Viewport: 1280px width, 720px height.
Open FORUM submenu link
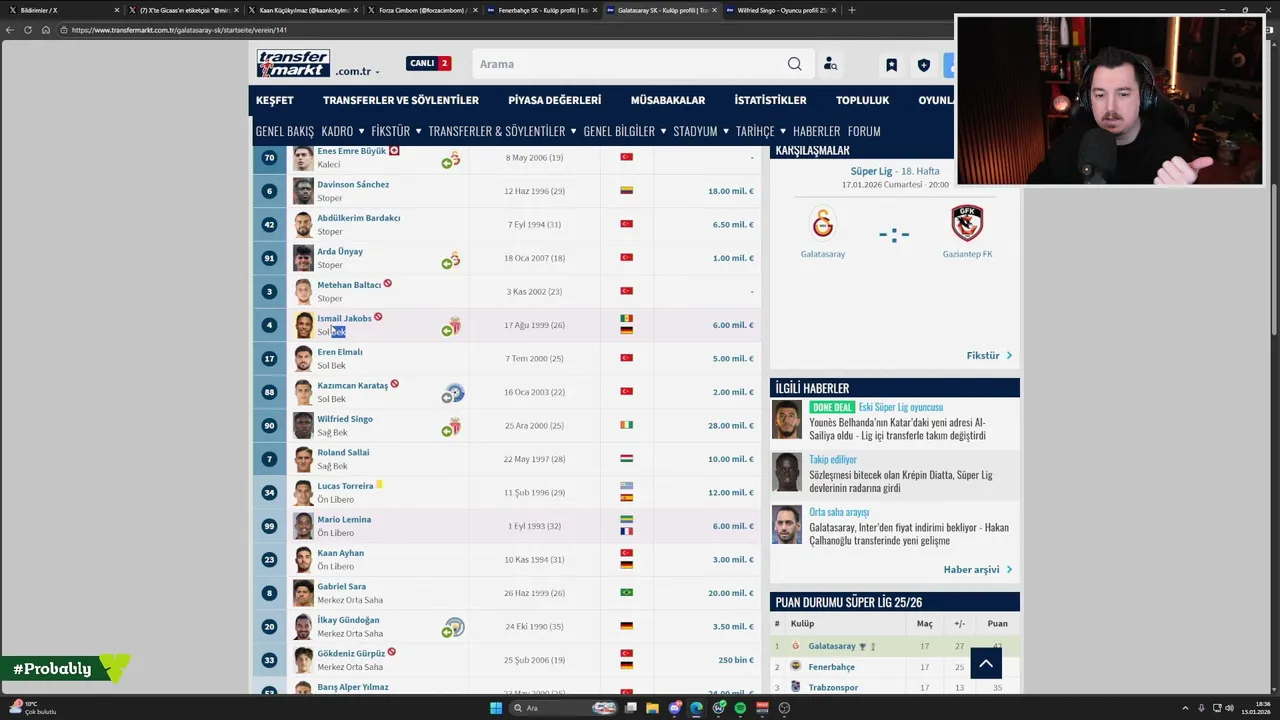click(864, 131)
